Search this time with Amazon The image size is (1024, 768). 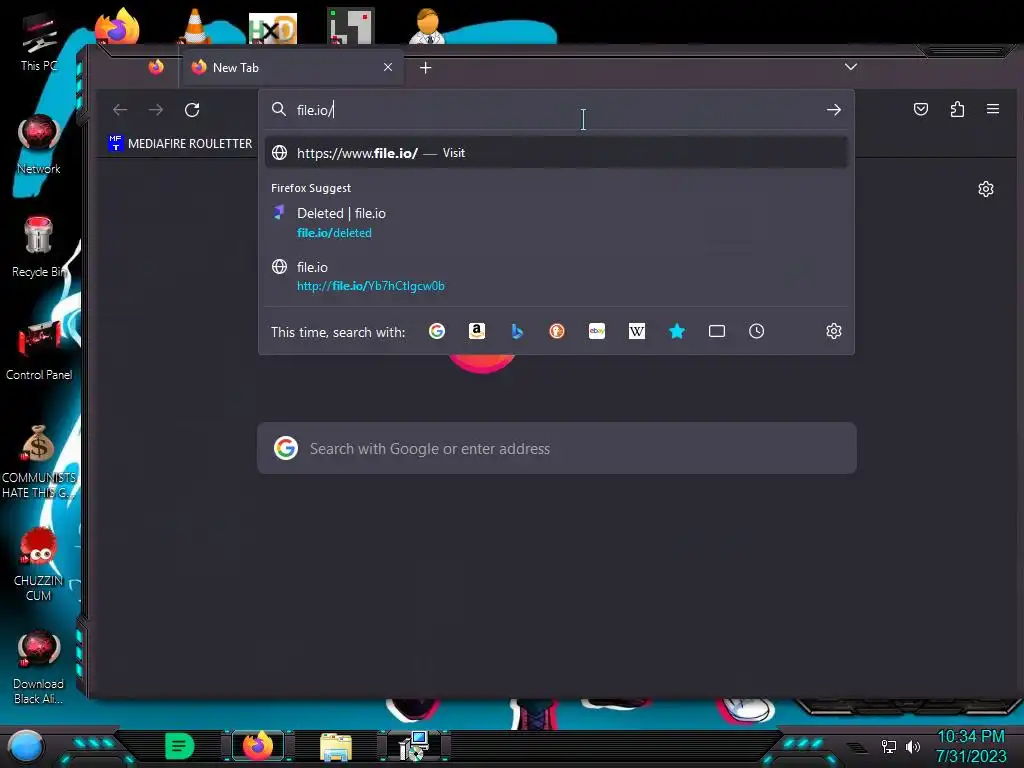tap(477, 331)
